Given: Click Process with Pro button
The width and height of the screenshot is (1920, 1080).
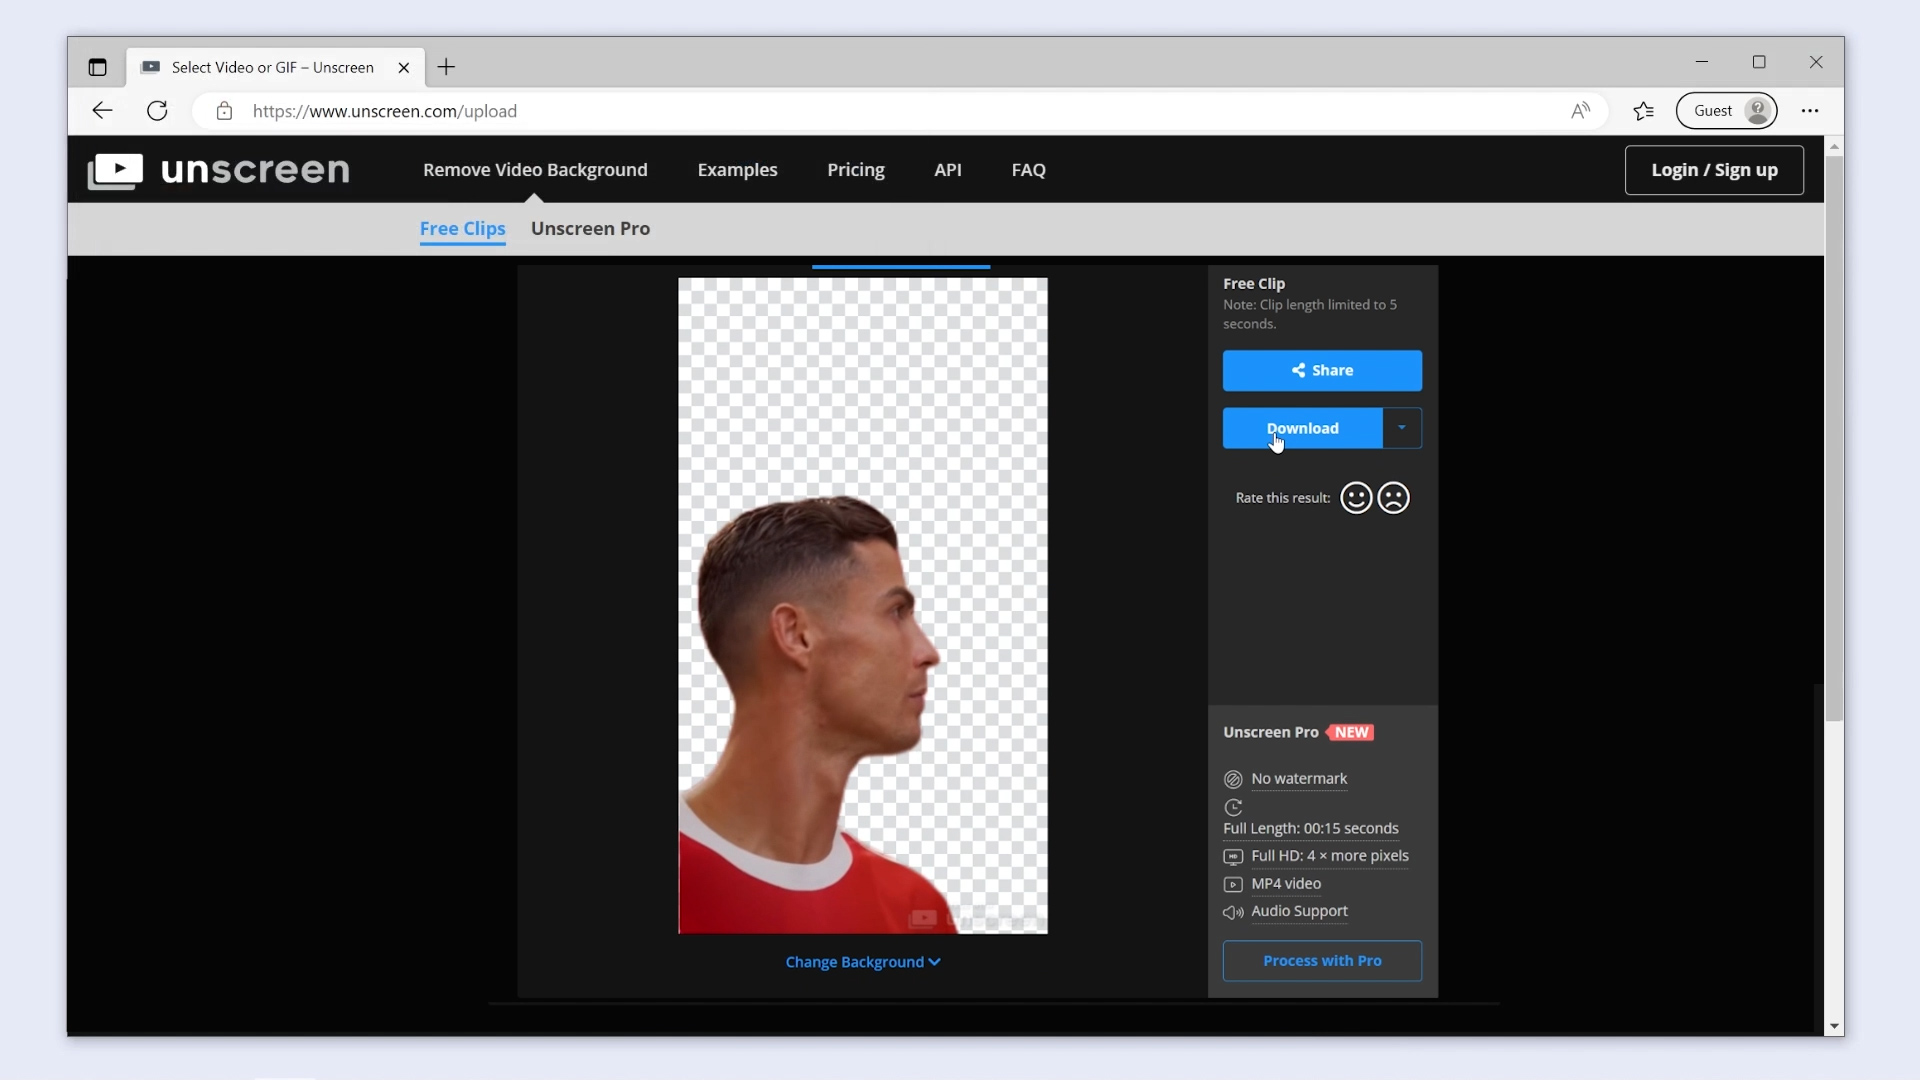Looking at the screenshot, I should pos(1321,961).
